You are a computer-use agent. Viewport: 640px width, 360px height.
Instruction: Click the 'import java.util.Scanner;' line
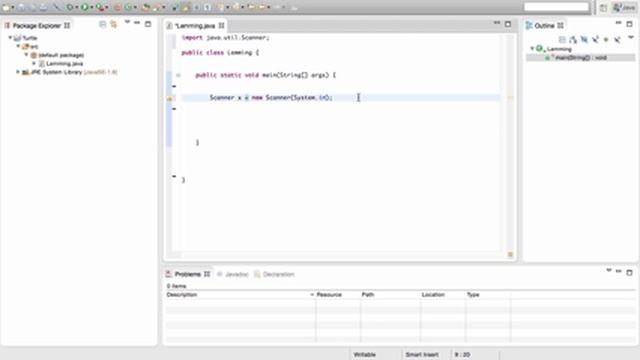[x=225, y=38]
